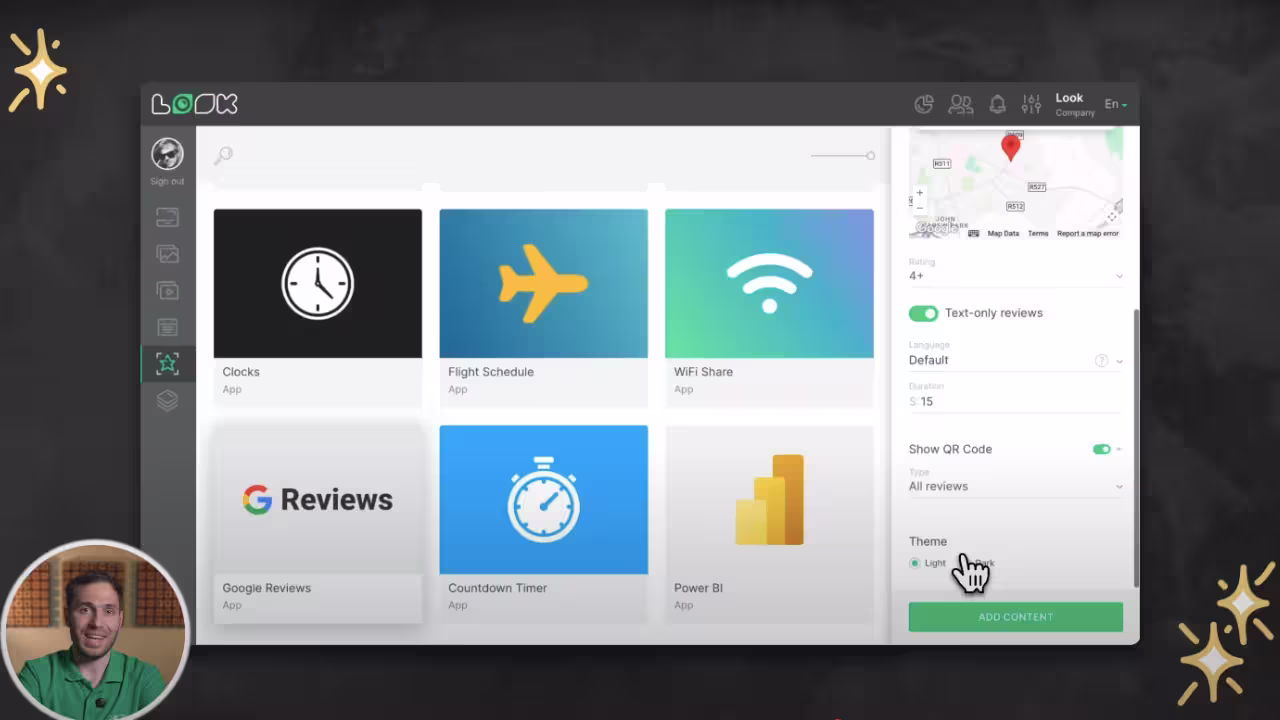Click the Language help question mark icon
1280x720 pixels.
pyautogui.click(x=1101, y=360)
